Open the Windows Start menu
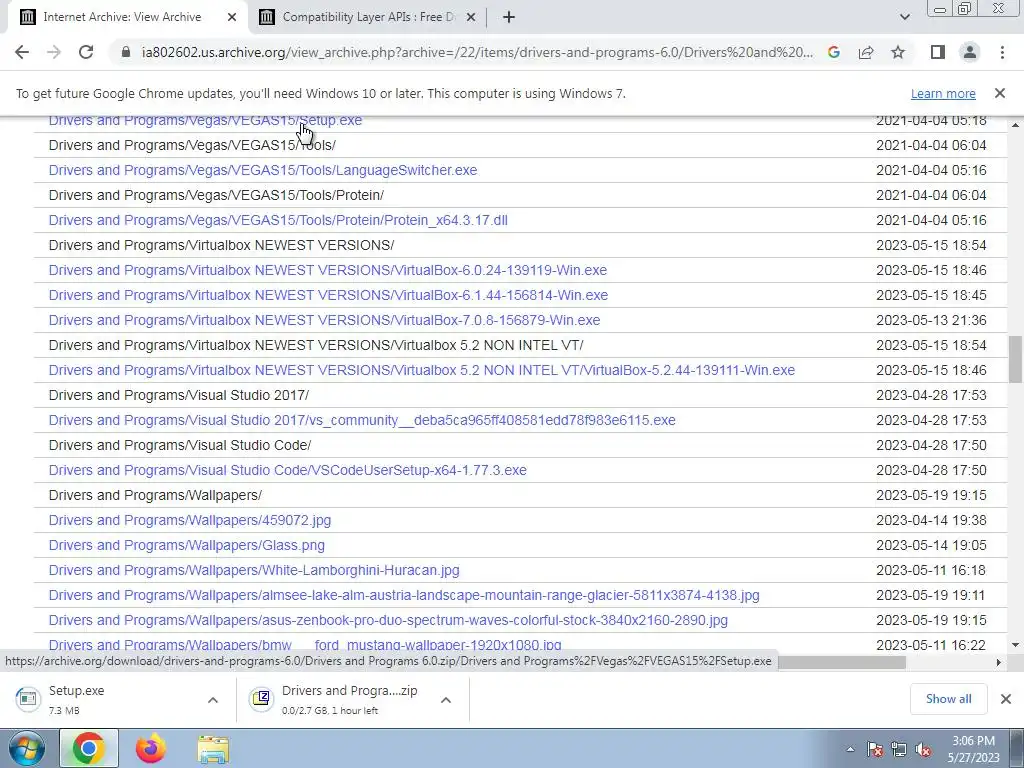This screenshot has width=1024, height=768. [27, 748]
